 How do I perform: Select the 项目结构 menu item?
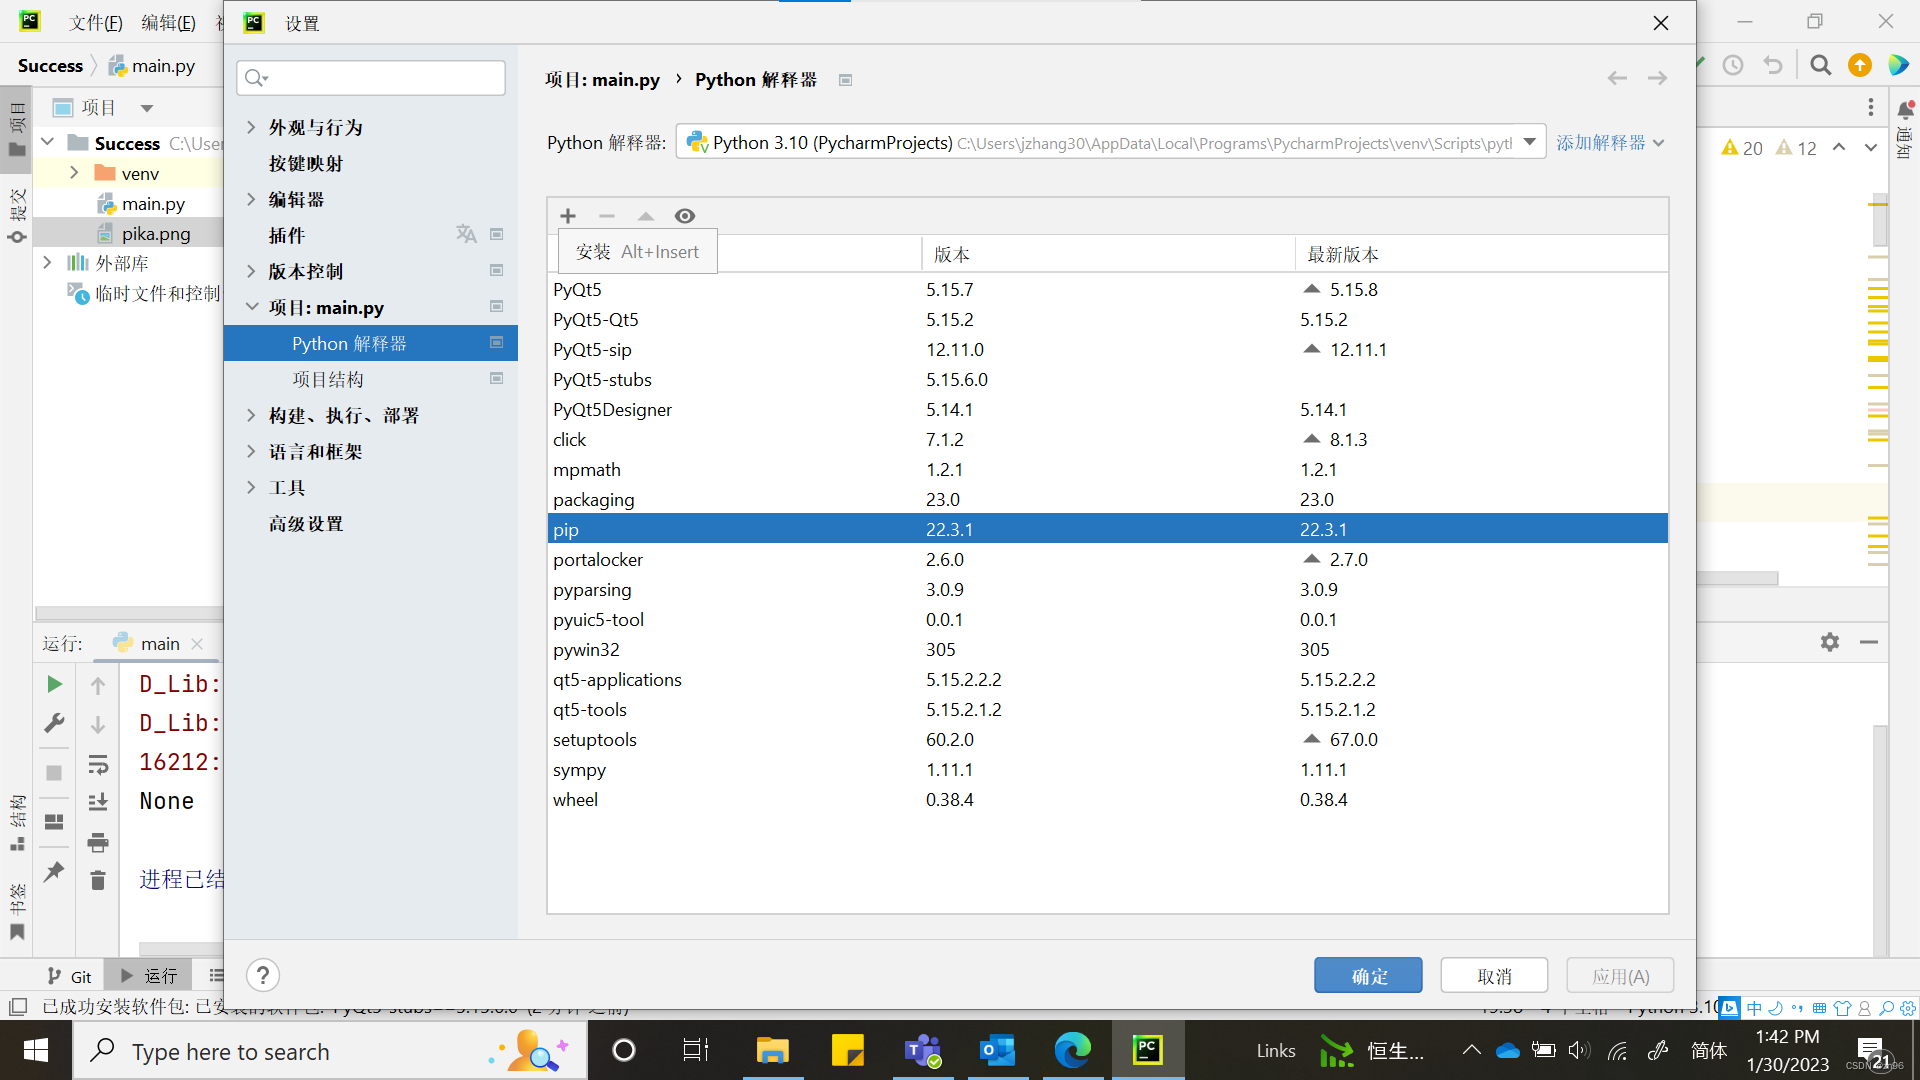326,378
